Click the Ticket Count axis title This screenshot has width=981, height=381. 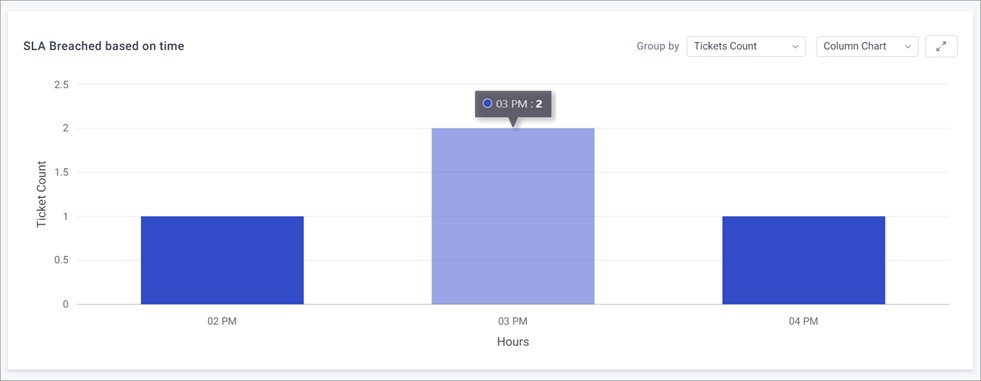pyautogui.click(x=41, y=195)
